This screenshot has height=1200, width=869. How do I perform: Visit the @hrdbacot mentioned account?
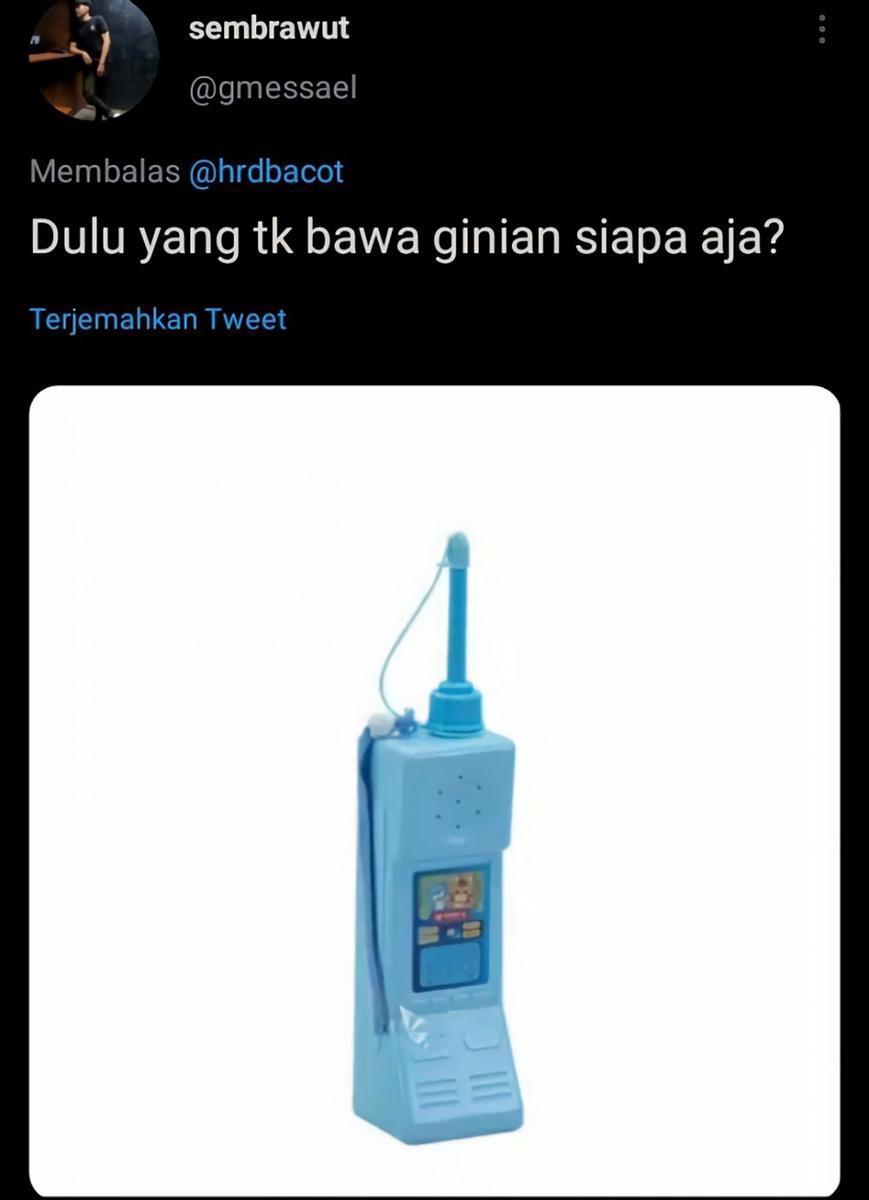(x=266, y=171)
